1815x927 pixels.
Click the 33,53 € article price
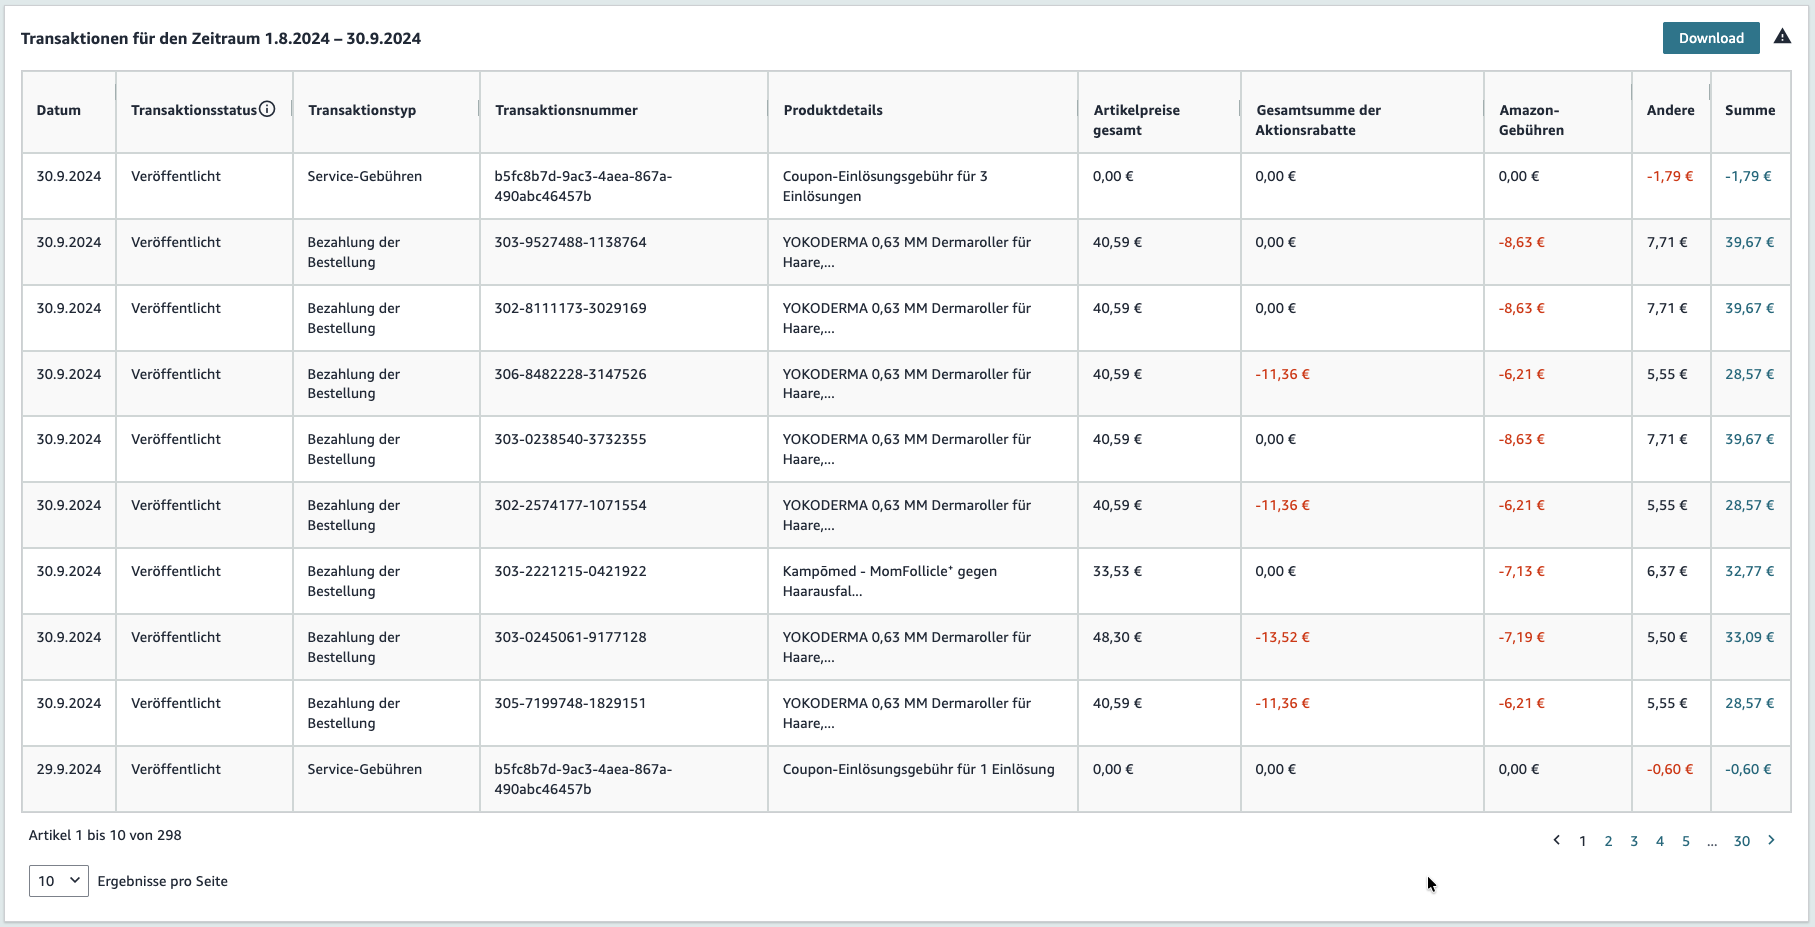tap(1117, 571)
